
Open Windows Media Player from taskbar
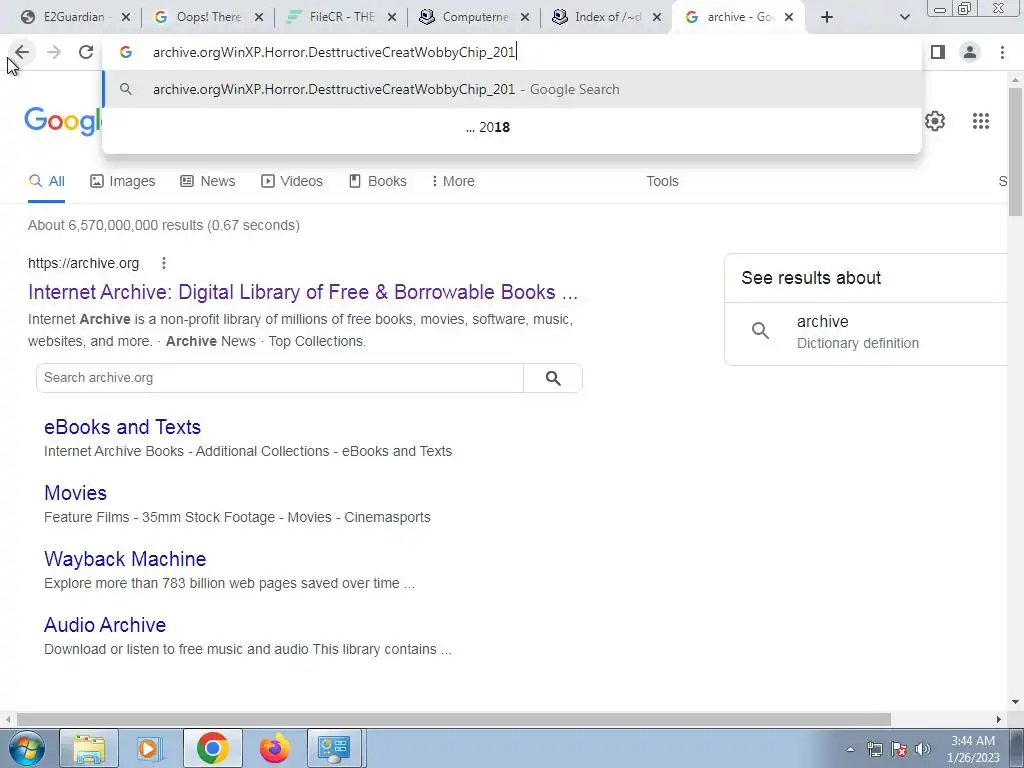[x=150, y=748]
